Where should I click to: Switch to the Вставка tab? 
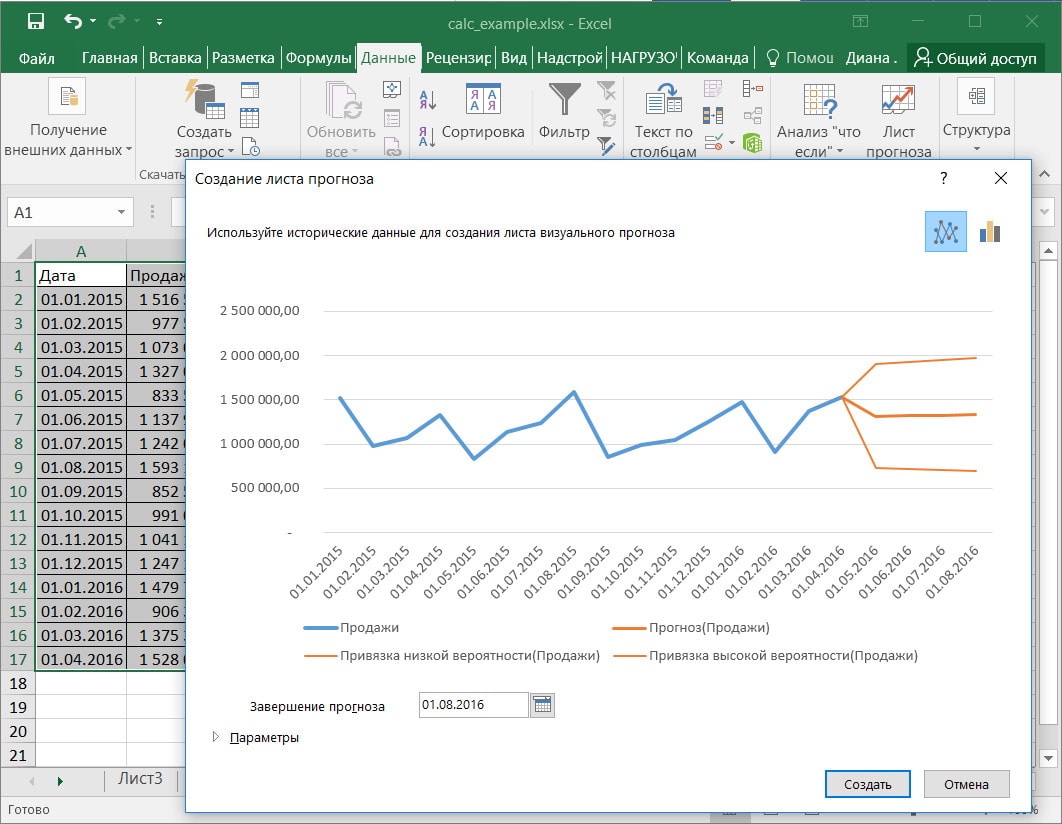[x=175, y=58]
